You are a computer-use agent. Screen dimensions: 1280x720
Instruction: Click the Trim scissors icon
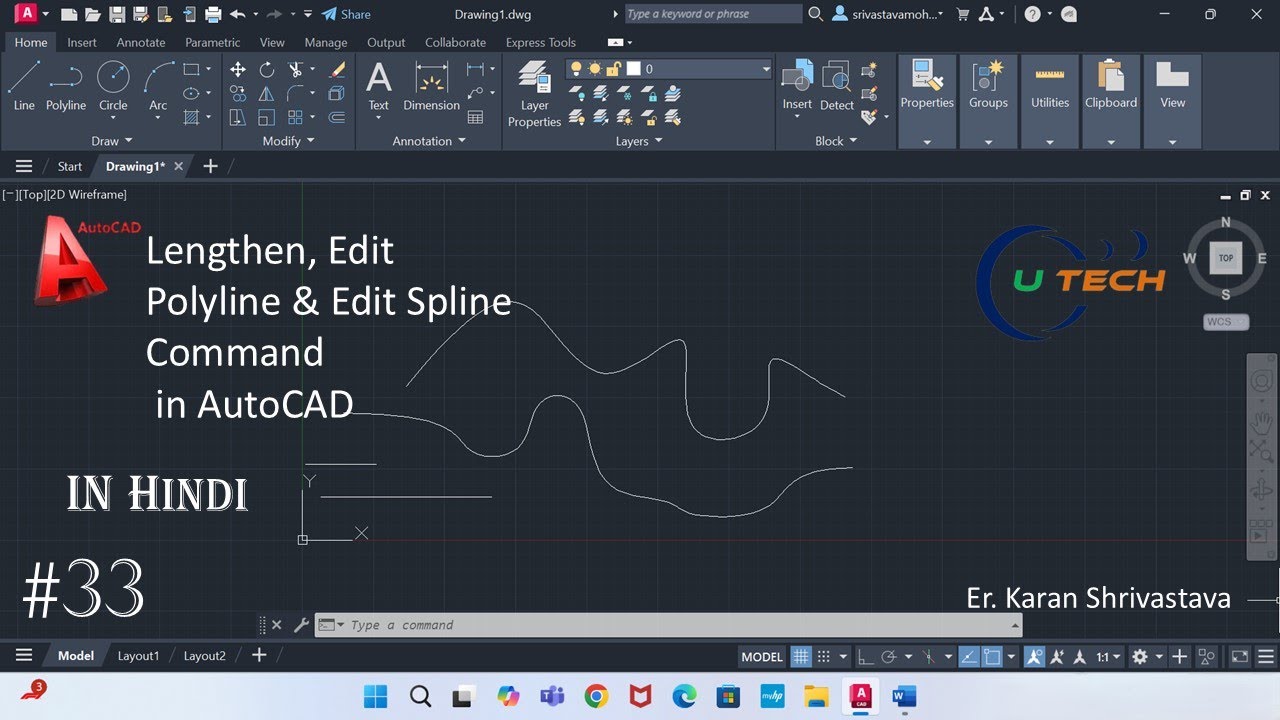click(x=296, y=70)
